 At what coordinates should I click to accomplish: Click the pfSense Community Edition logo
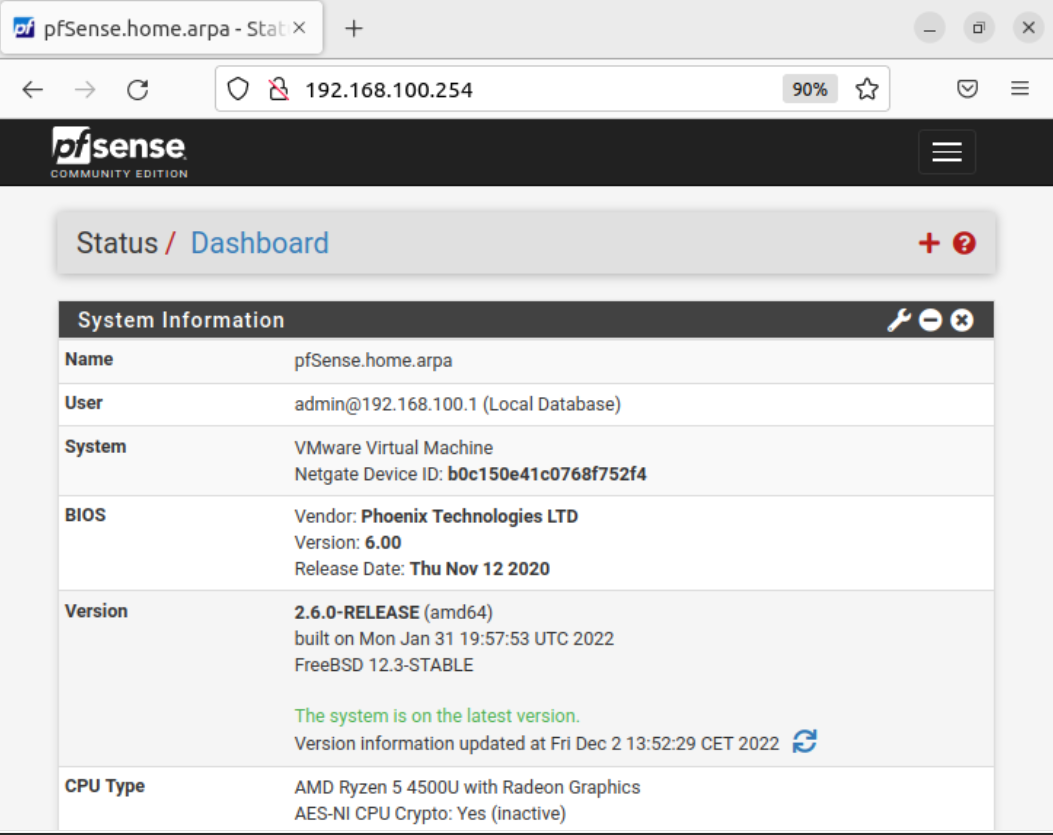tap(119, 152)
